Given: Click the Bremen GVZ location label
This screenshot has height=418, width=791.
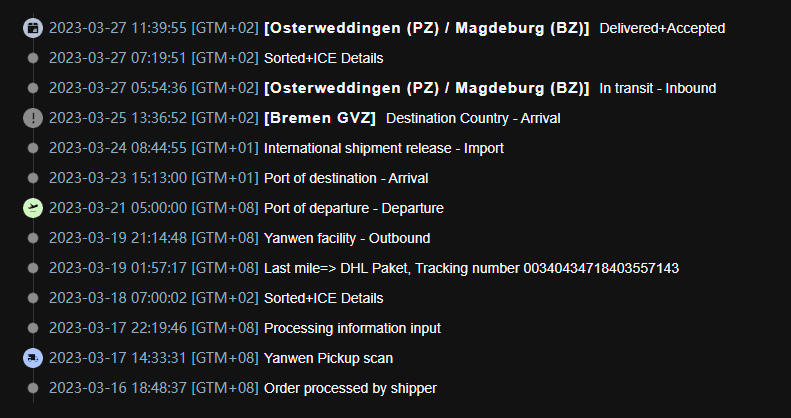Looking at the screenshot, I should [x=320, y=118].
